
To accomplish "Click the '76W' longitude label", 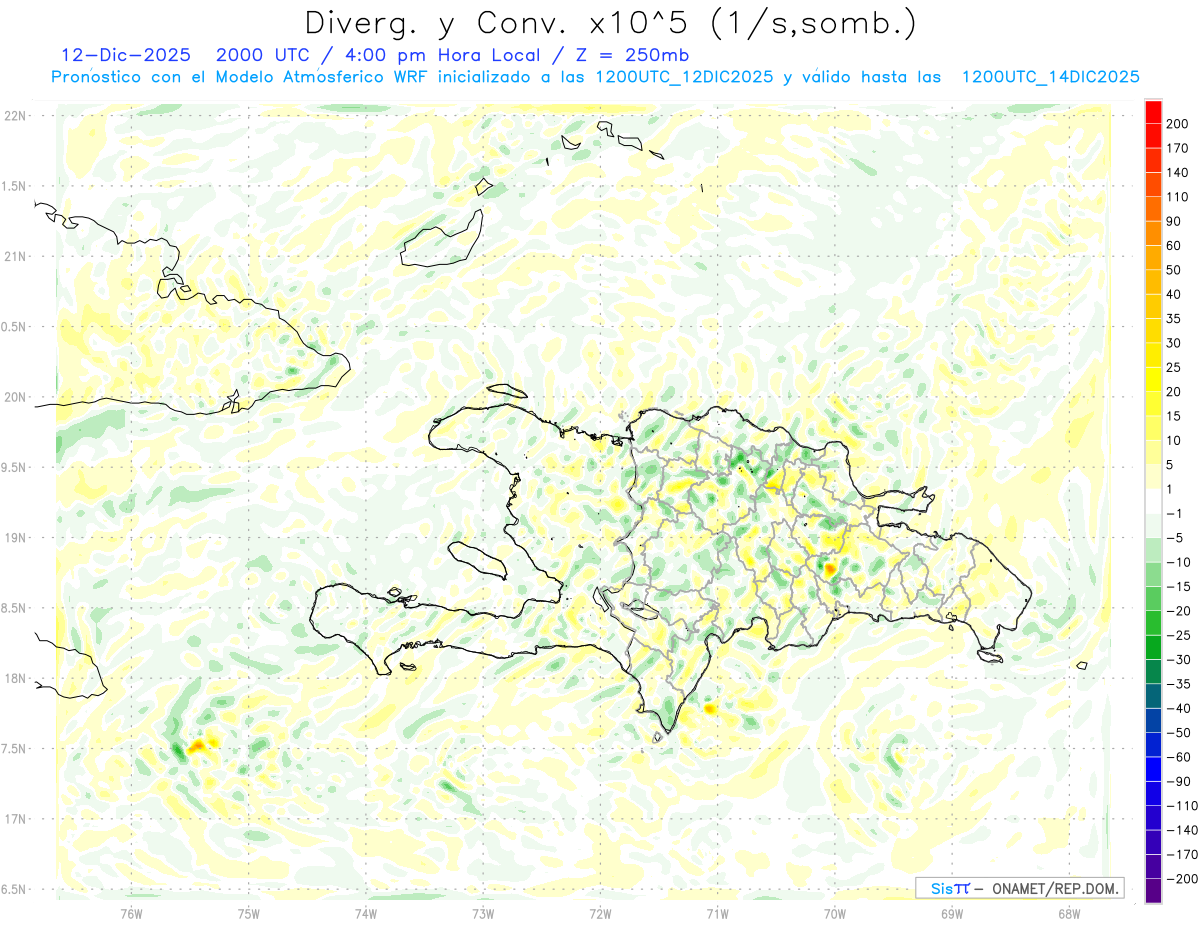I will [132, 912].
